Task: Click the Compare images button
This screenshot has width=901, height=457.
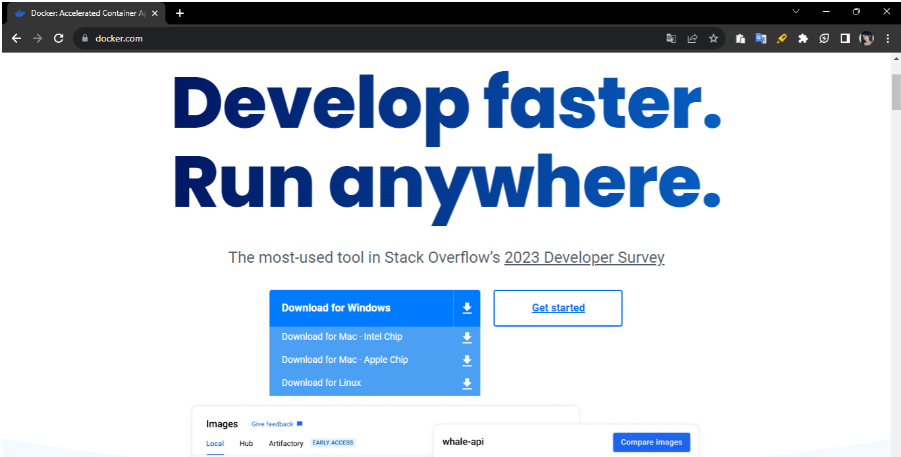Action: 651,442
